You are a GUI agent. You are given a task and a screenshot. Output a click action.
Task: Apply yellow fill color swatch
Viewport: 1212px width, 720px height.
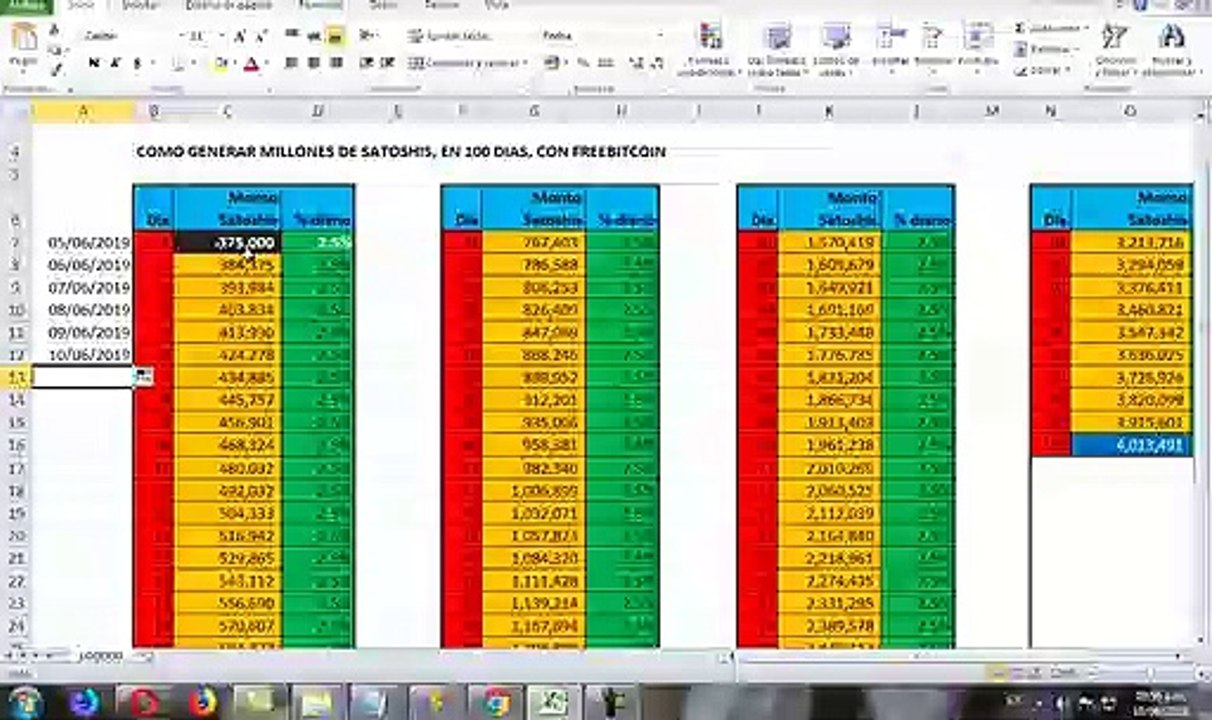click(x=221, y=63)
